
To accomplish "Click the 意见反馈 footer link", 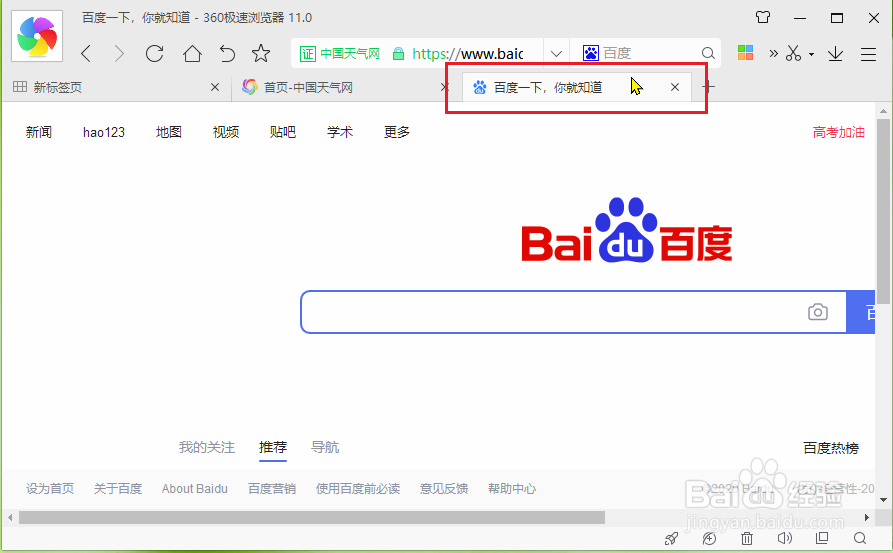I will (444, 489).
